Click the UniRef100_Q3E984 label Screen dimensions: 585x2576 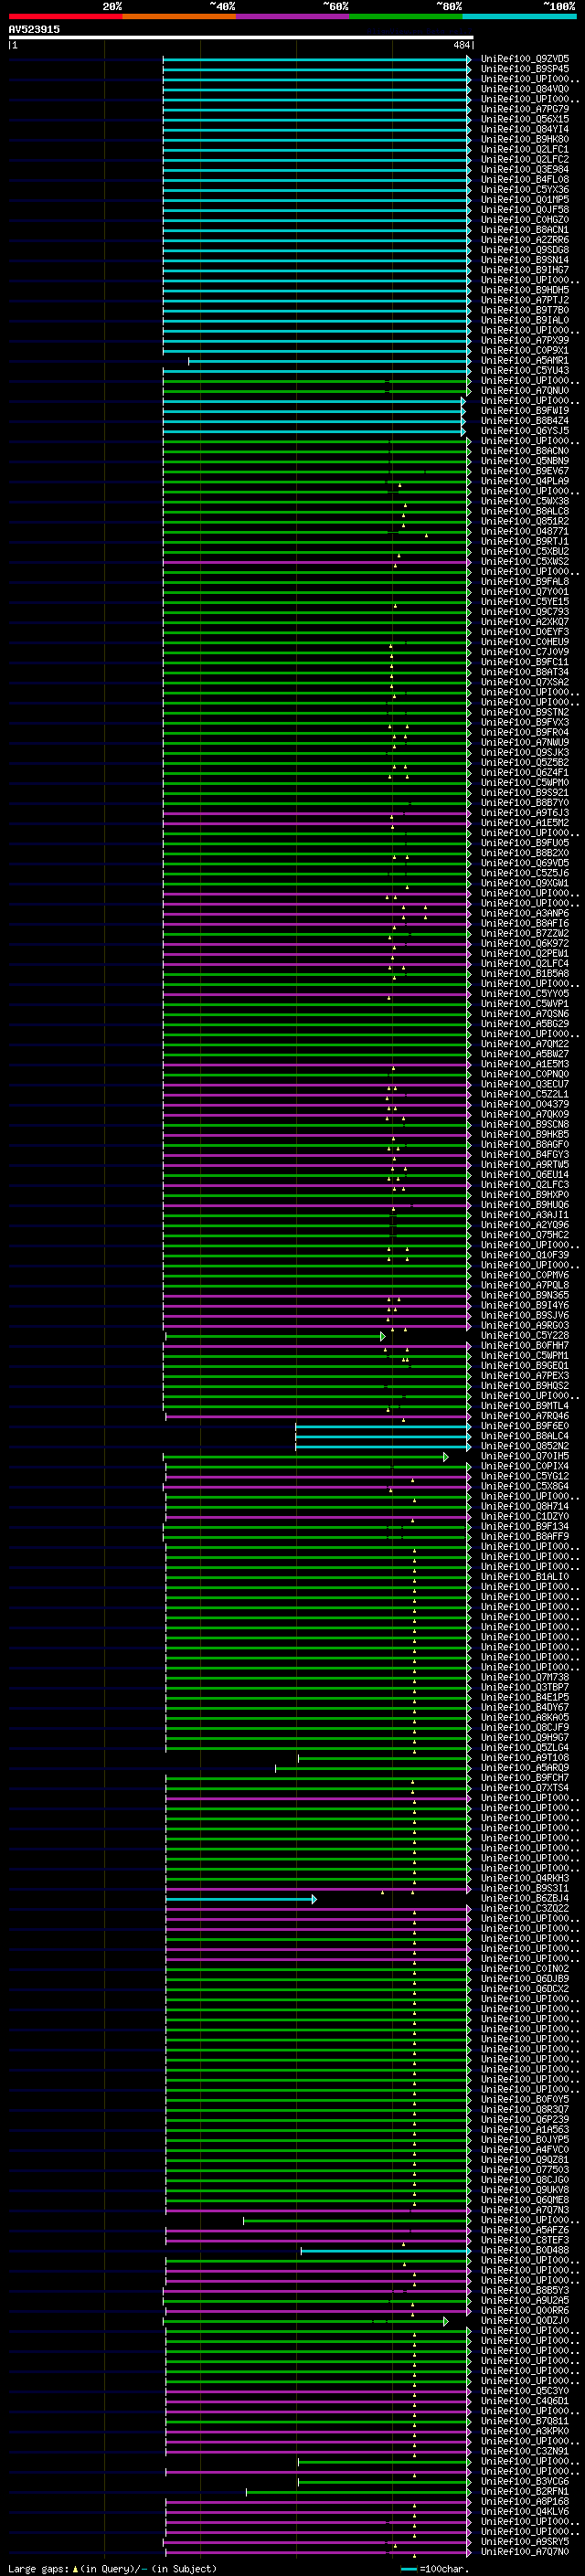[524, 170]
